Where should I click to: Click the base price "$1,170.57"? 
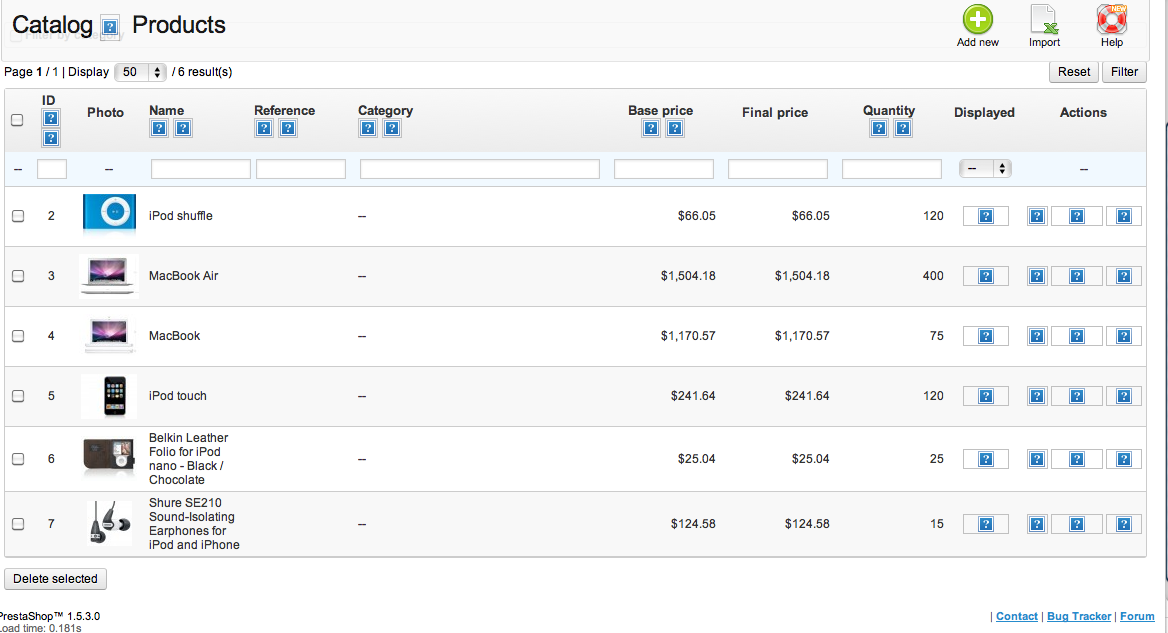tap(688, 336)
